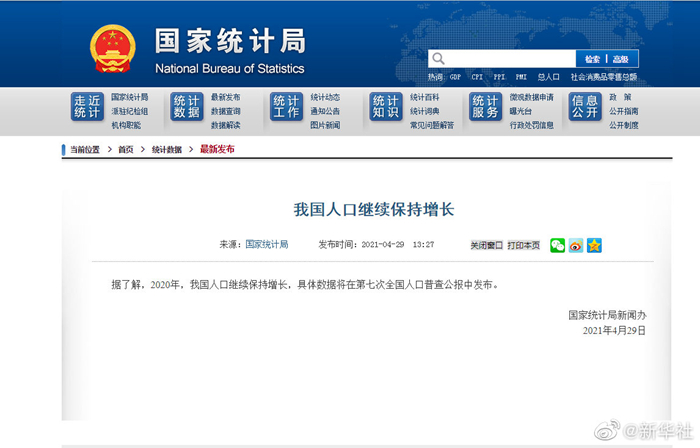Click the yellow star favorites share icon
This screenshot has width=700, height=448.
[x=594, y=245]
